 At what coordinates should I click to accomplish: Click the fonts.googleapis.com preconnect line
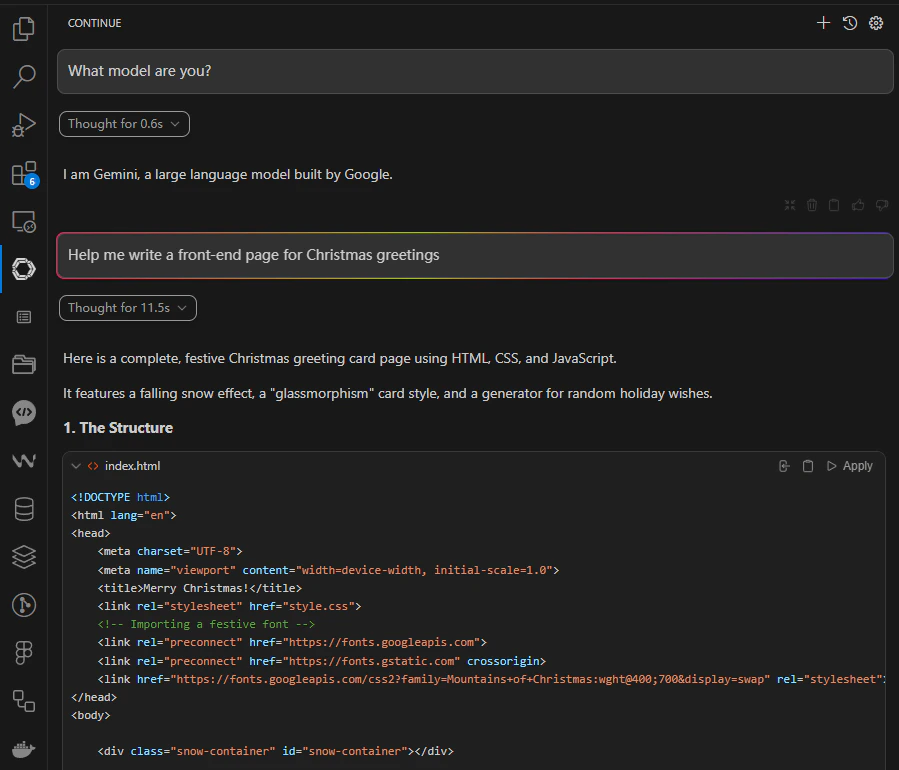point(292,642)
